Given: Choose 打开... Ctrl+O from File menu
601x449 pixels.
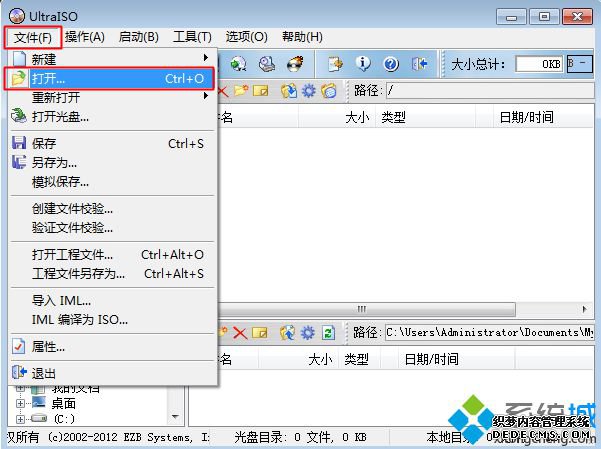Looking at the screenshot, I should pos(110,79).
